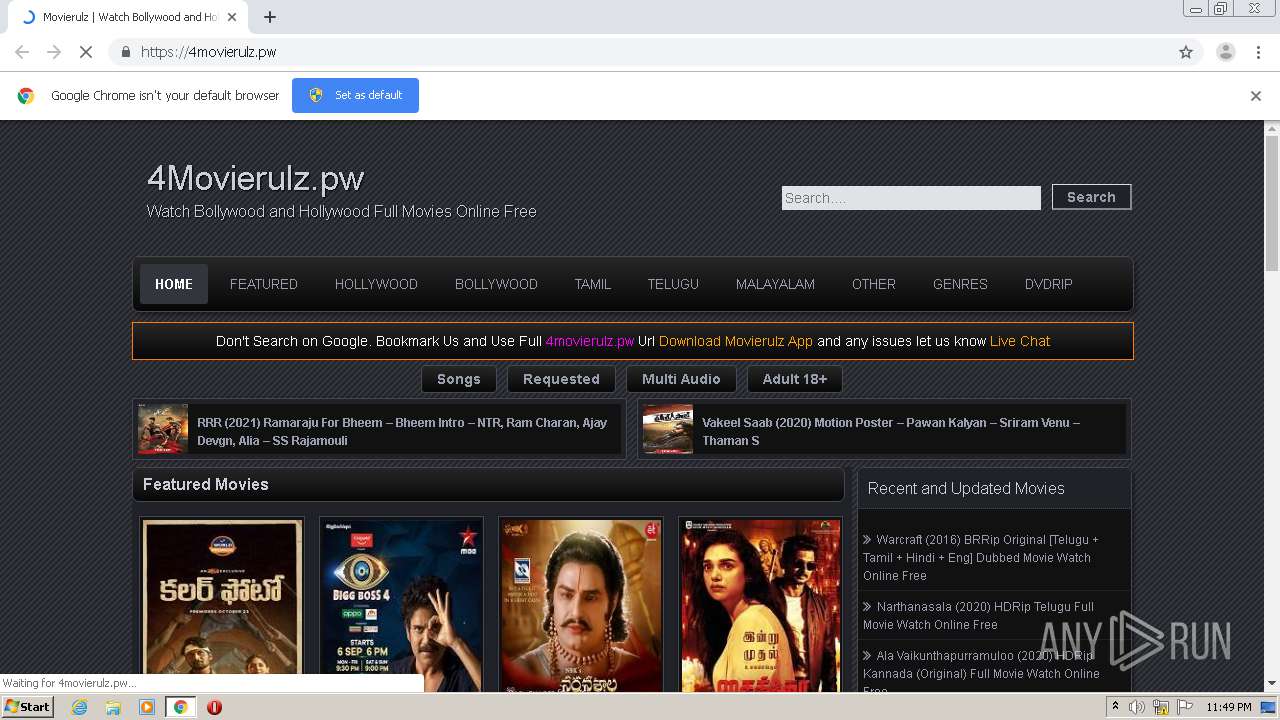View site info via the lock icon
1280x720 pixels.
[125, 52]
